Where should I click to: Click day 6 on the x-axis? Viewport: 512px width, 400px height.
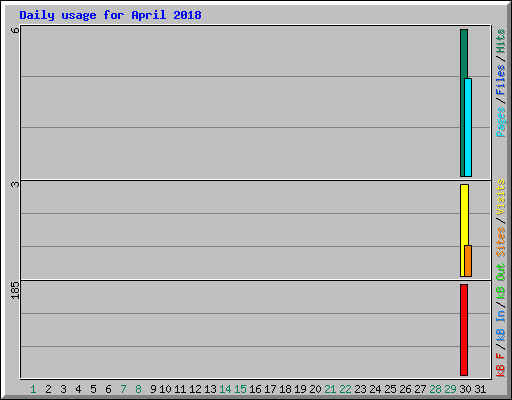click(x=108, y=389)
